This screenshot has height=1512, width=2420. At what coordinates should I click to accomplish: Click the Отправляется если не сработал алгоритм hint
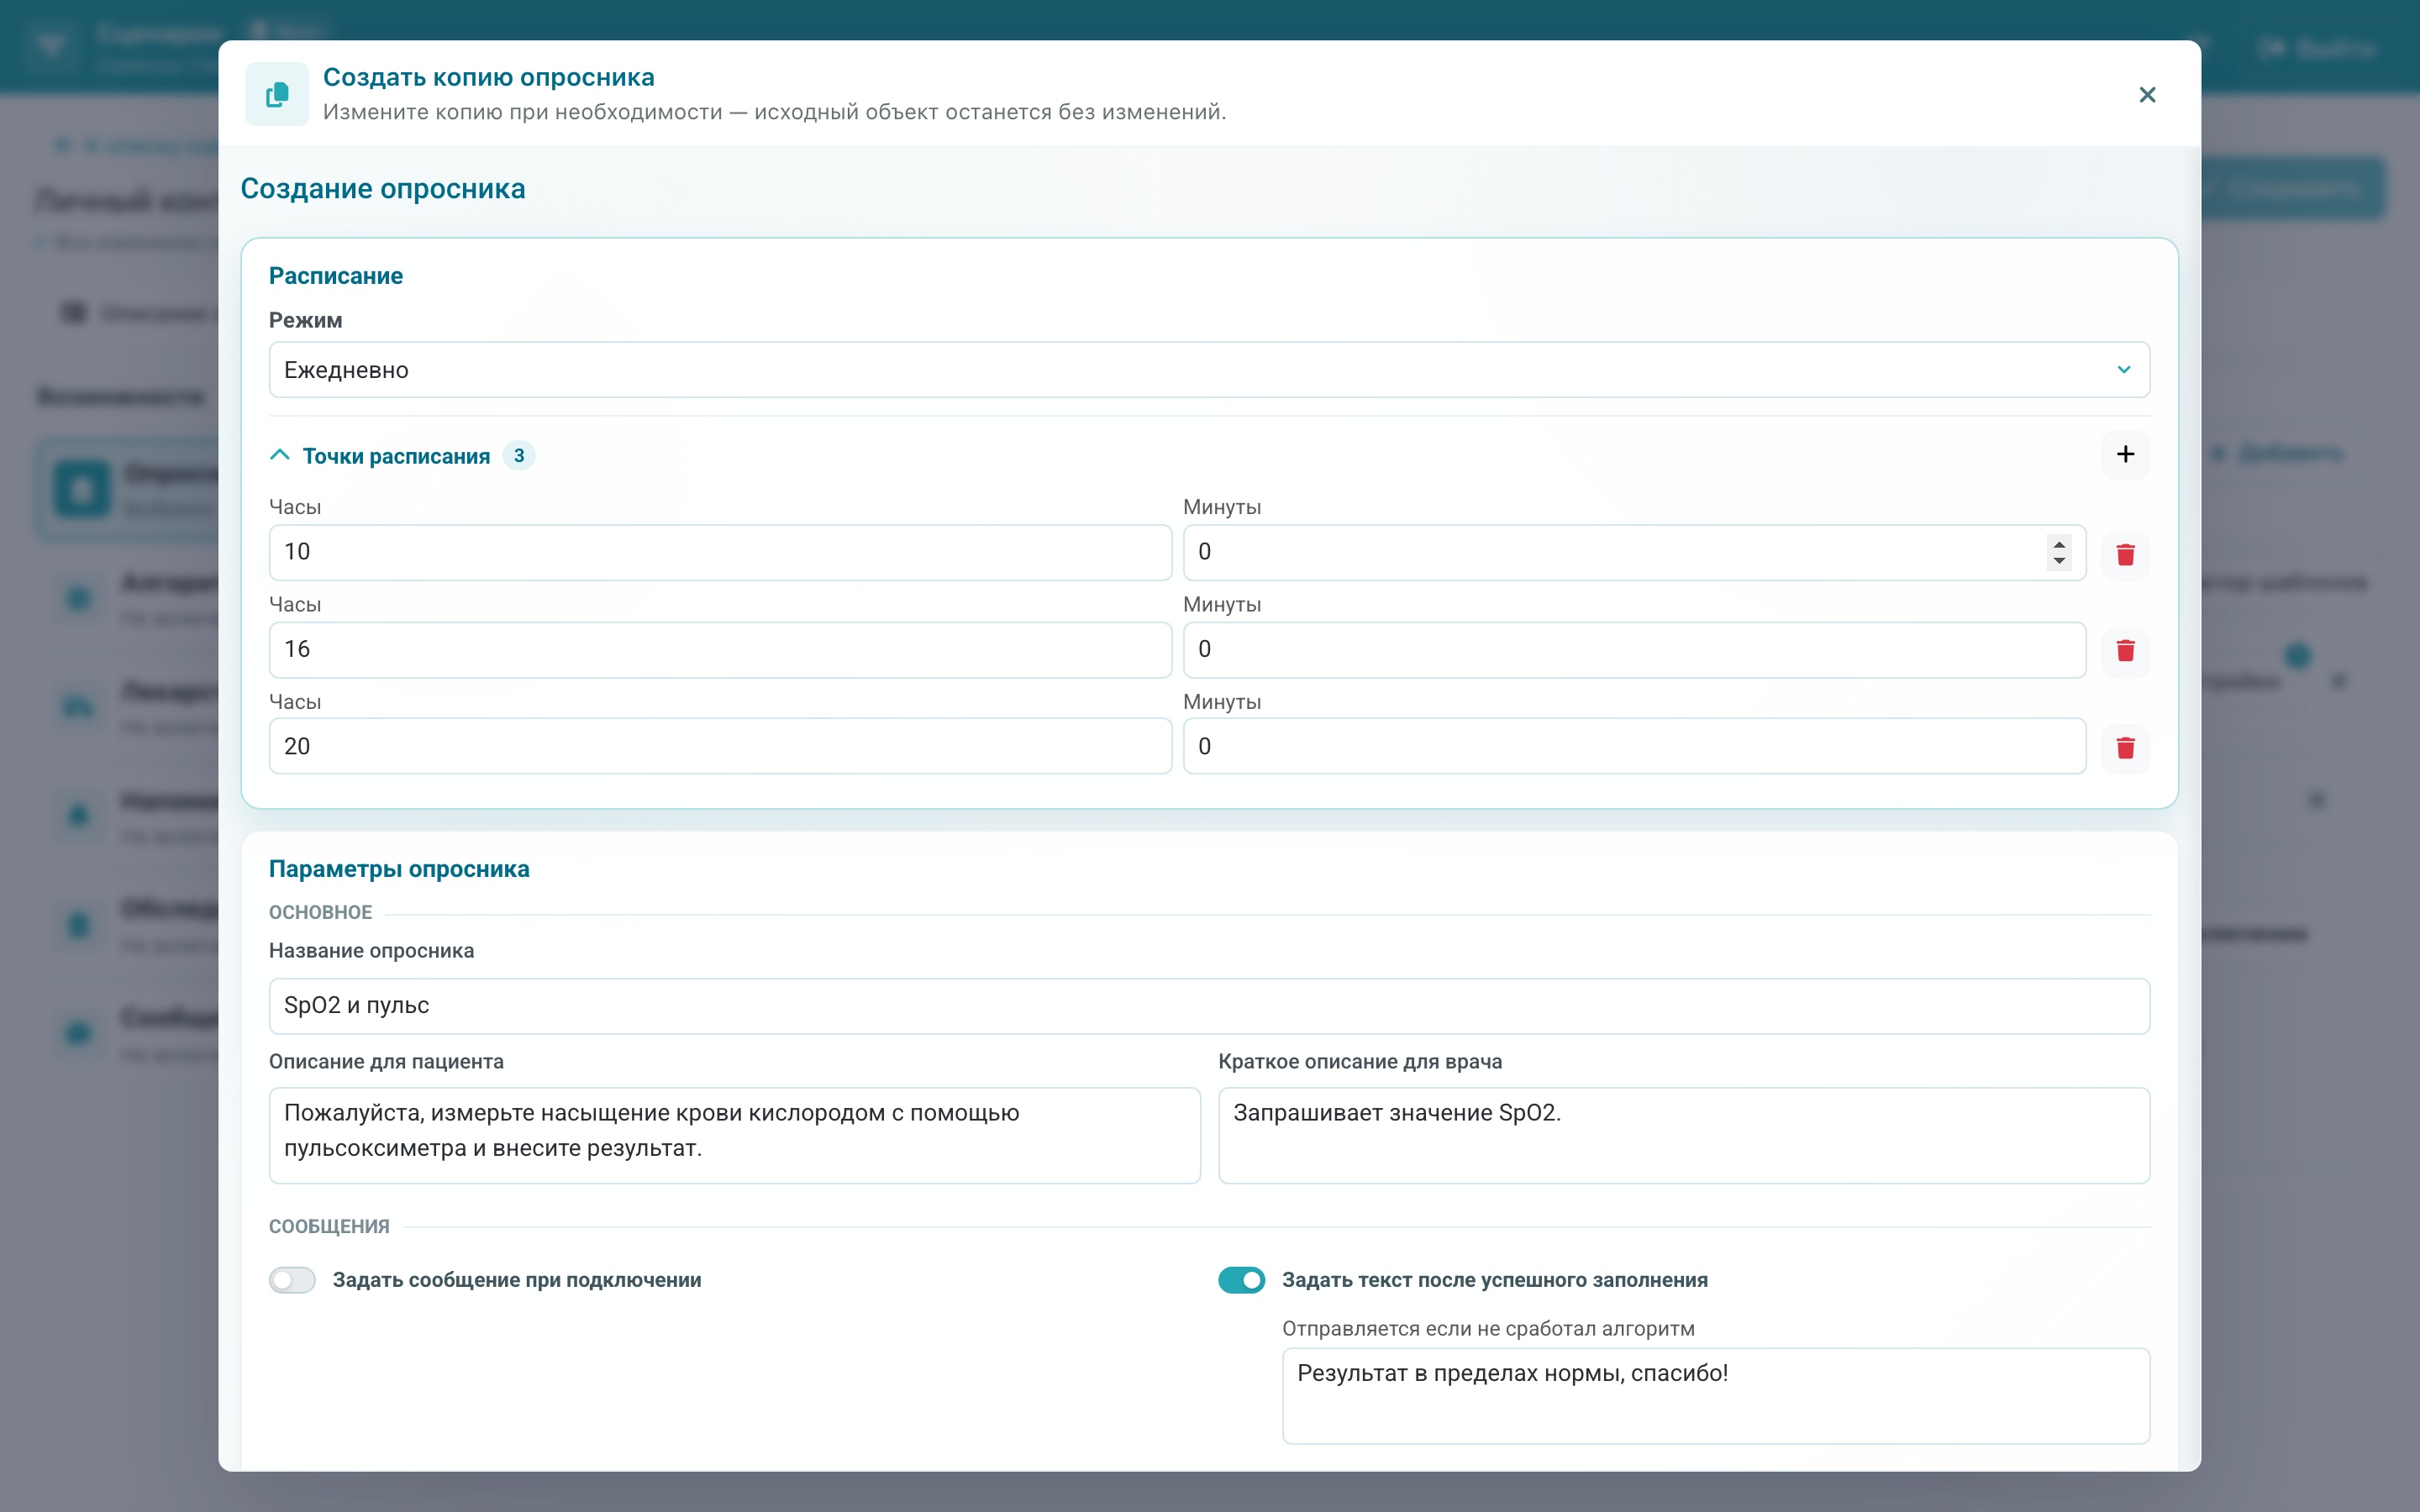pos(1488,1329)
